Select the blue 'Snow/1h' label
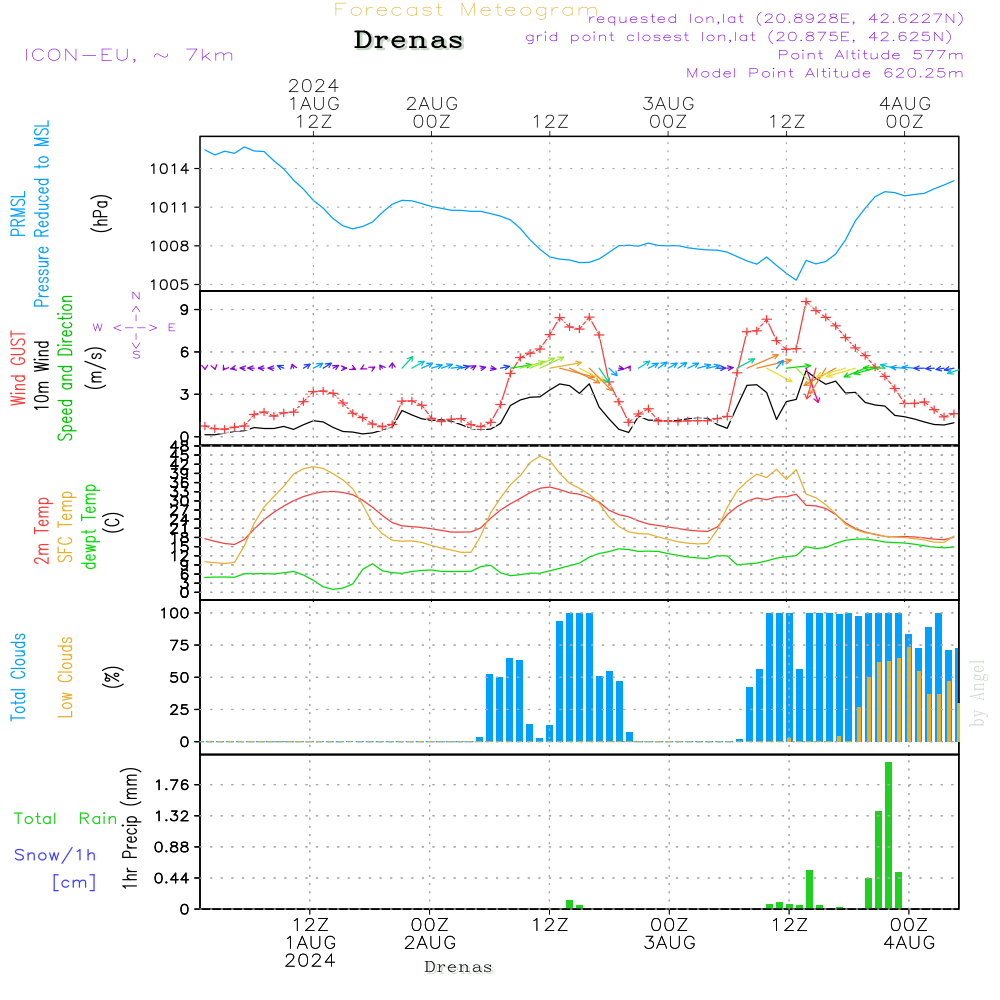Image resolution: width=1000 pixels, height=1000 pixels. pyautogui.click(x=55, y=855)
